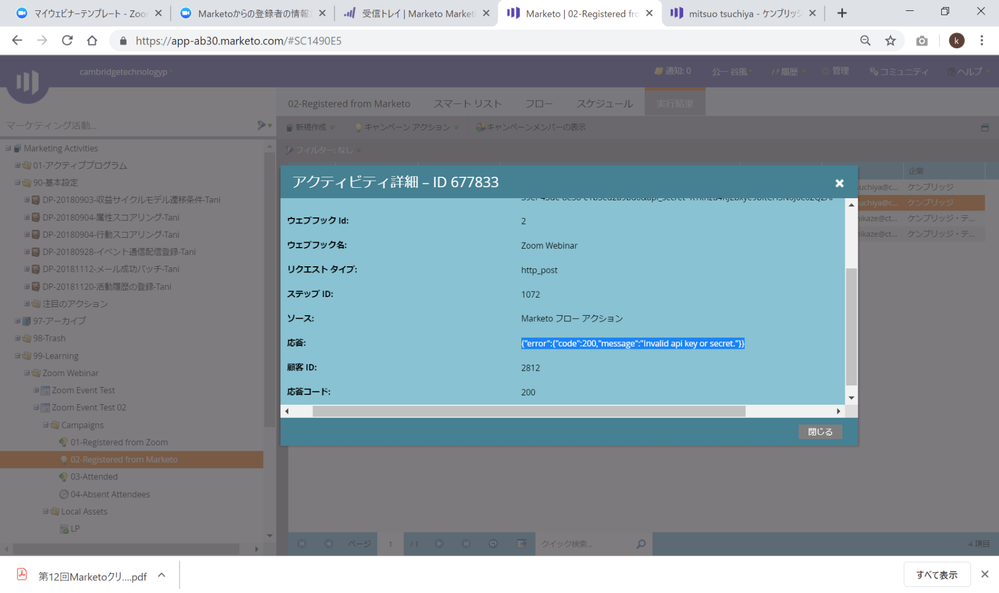Open a new browser tab
999x593 pixels.
842,13
